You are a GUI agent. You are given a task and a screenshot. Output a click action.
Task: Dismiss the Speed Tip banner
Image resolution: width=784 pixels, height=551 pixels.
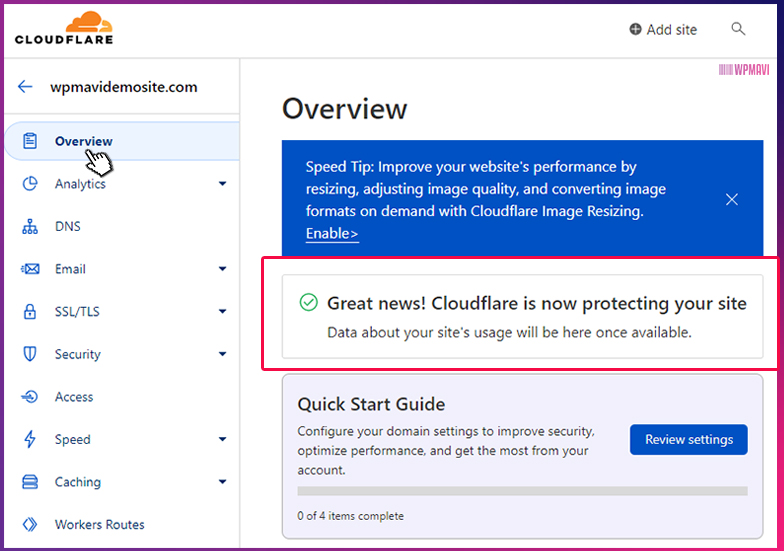(732, 200)
